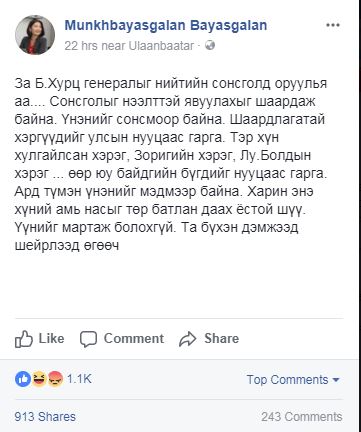
Task: Click the blue Like reaction emoji
Action: point(23,379)
